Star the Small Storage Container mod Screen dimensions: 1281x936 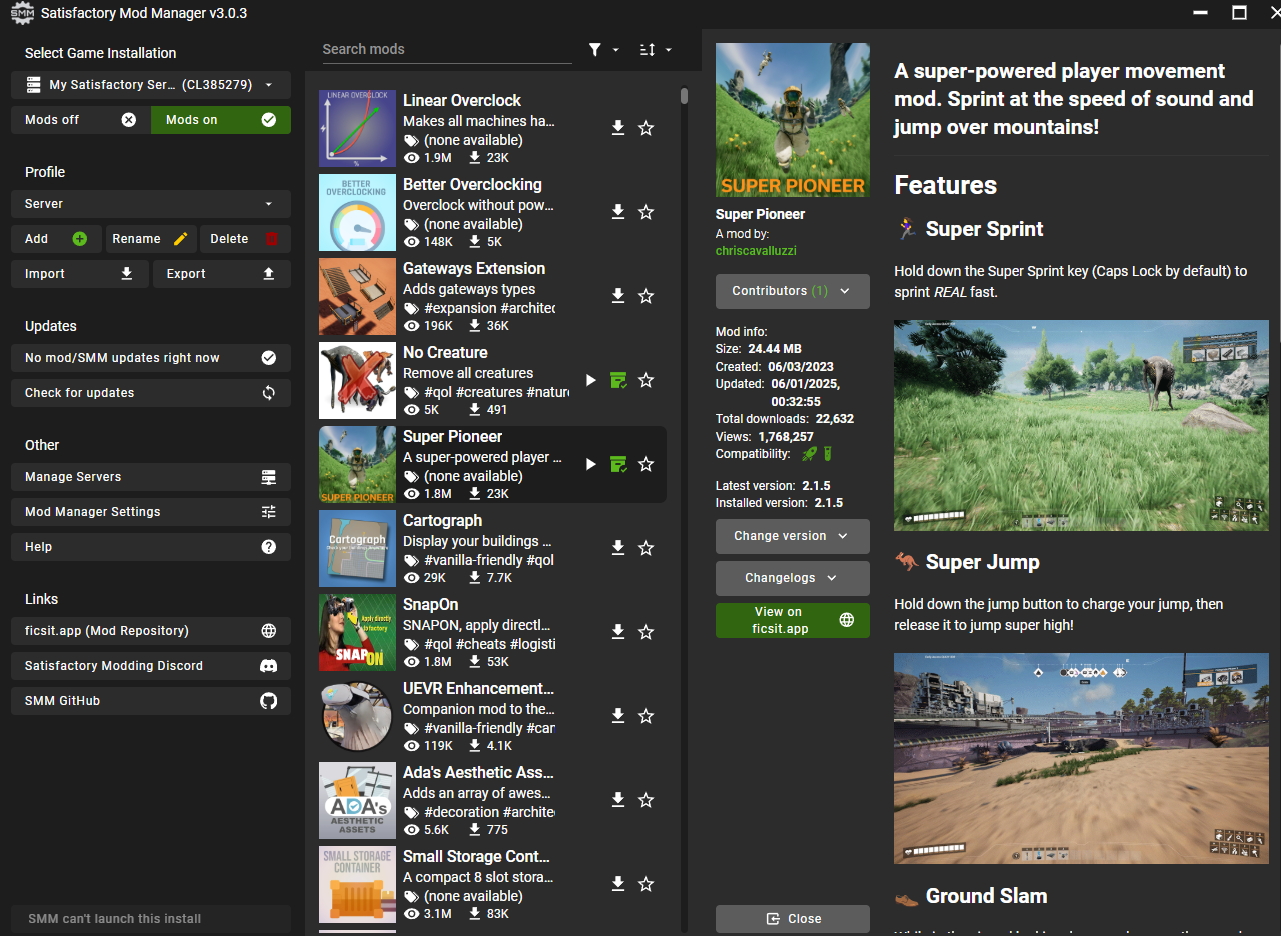(x=646, y=884)
